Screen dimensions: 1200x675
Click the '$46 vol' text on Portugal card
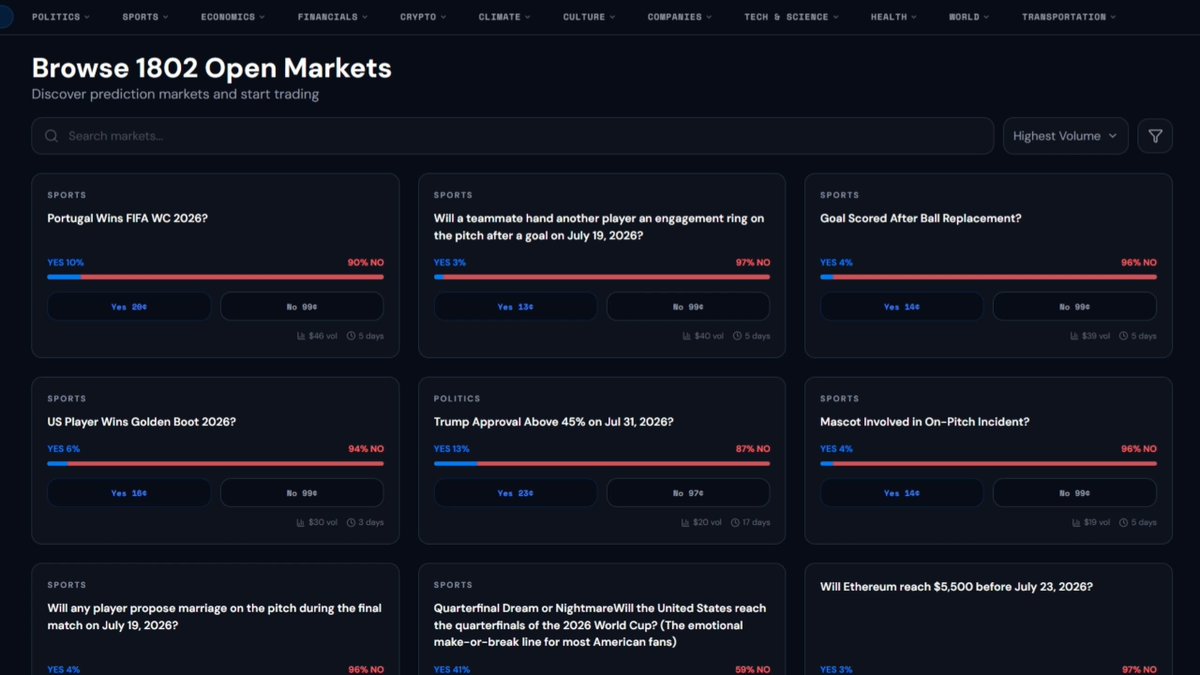(324, 336)
